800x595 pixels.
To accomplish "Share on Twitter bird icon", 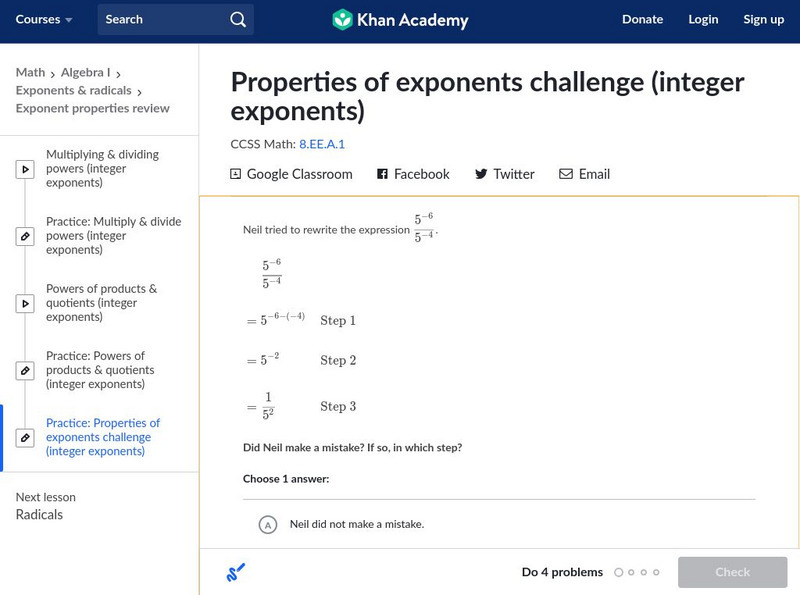I will pos(481,174).
